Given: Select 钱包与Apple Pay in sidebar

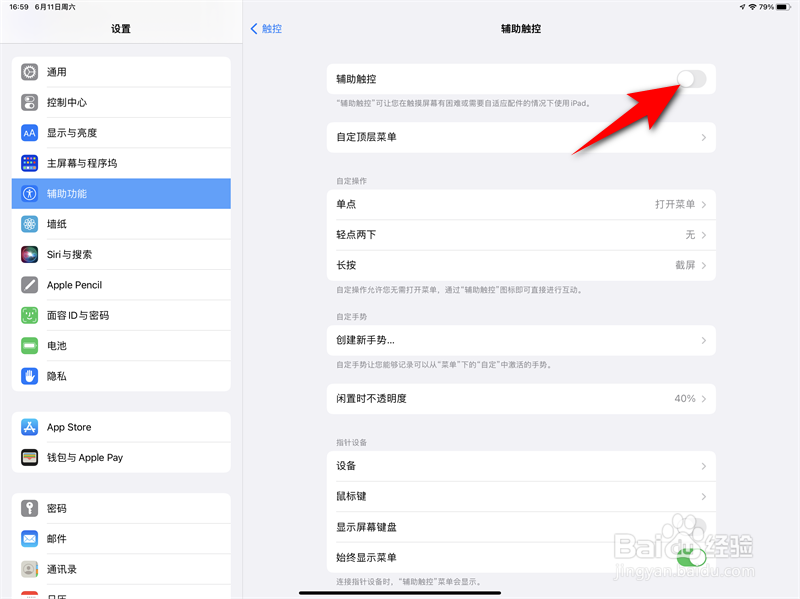Looking at the screenshot, I should point(121,458).
